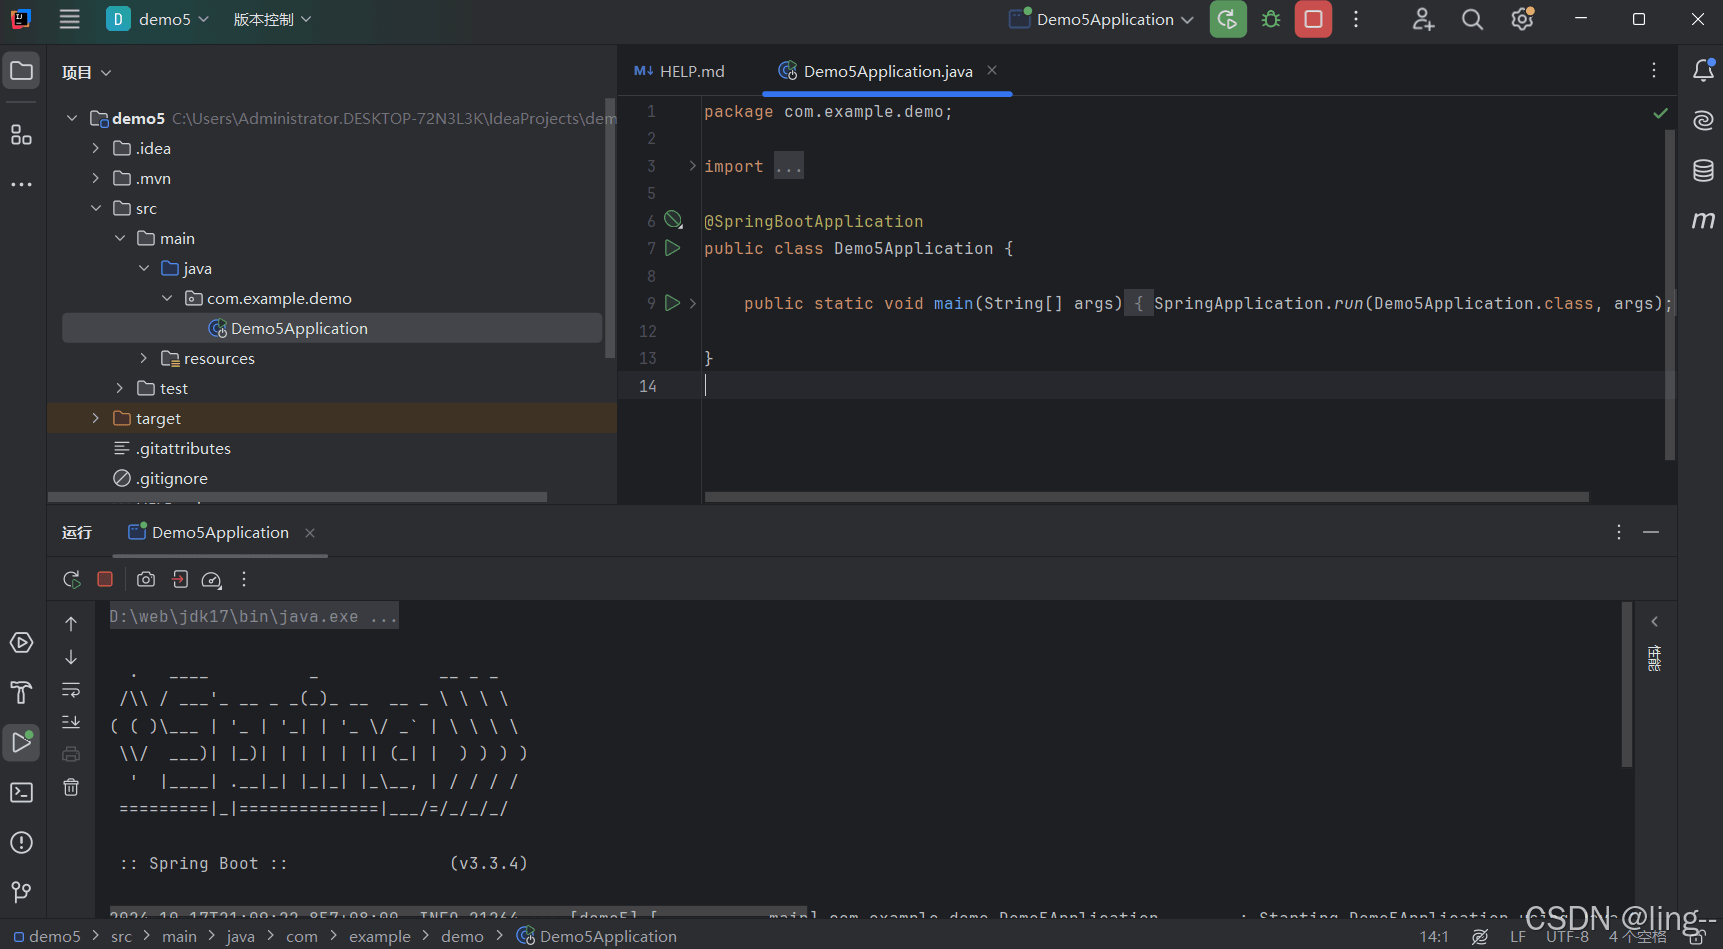
Task: Open the Maven tool window
Action: pyautogui.click(x=1703, y=220)
